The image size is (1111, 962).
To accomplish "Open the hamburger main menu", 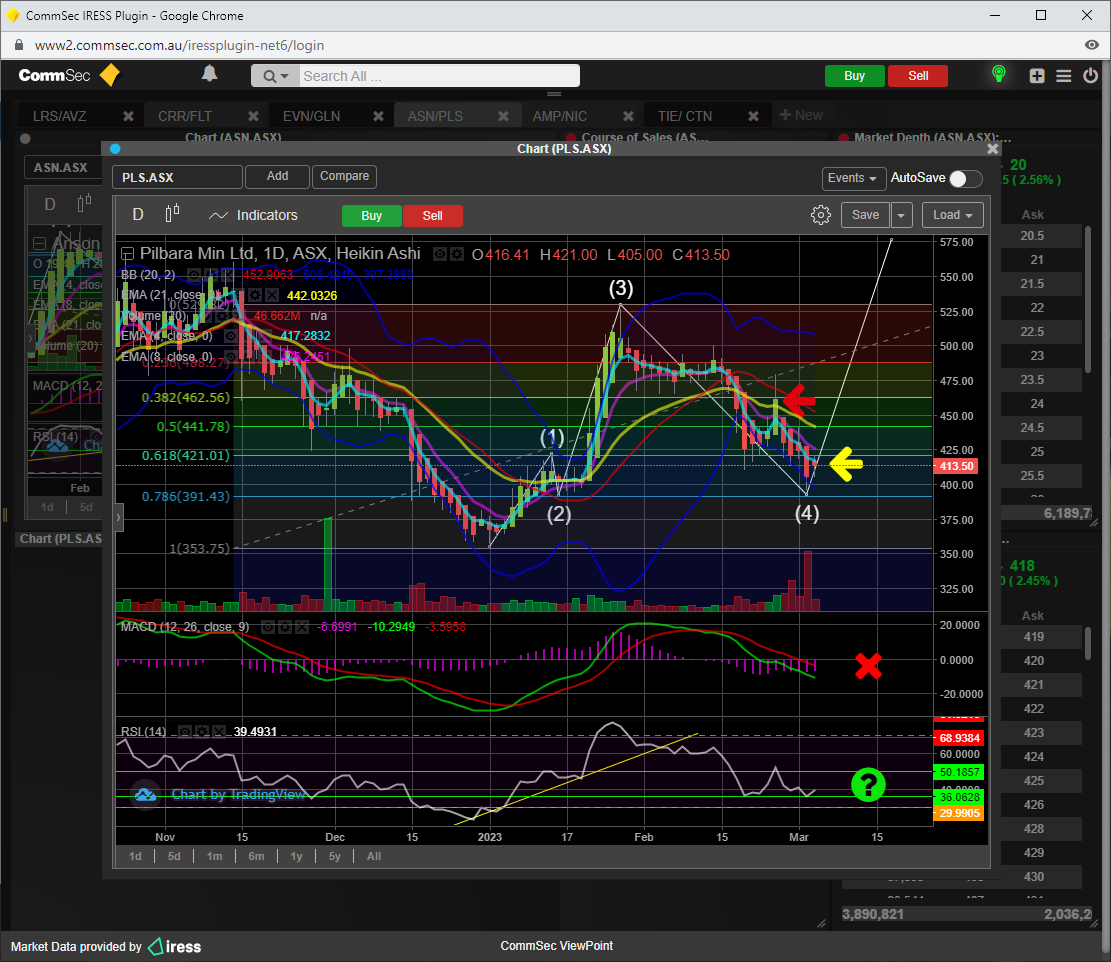I will click(x=1064, y=76).
